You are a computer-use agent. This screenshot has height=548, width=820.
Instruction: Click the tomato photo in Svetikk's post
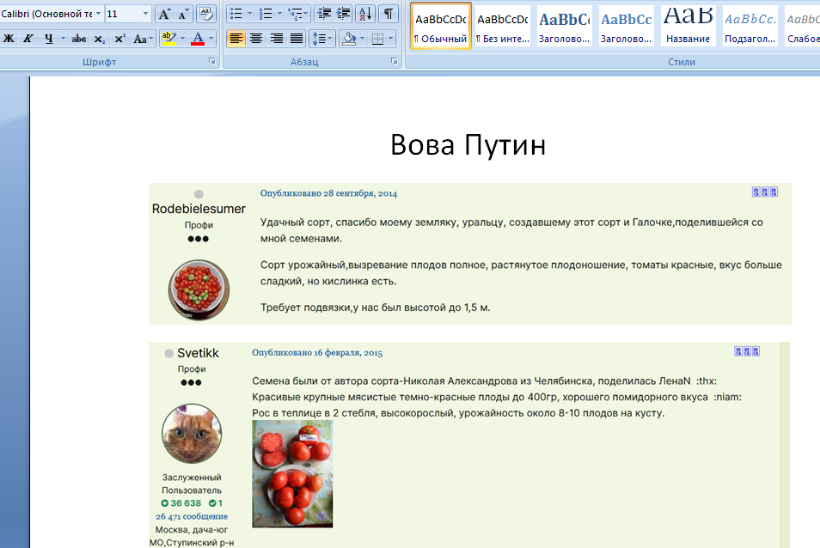[292, 473]
